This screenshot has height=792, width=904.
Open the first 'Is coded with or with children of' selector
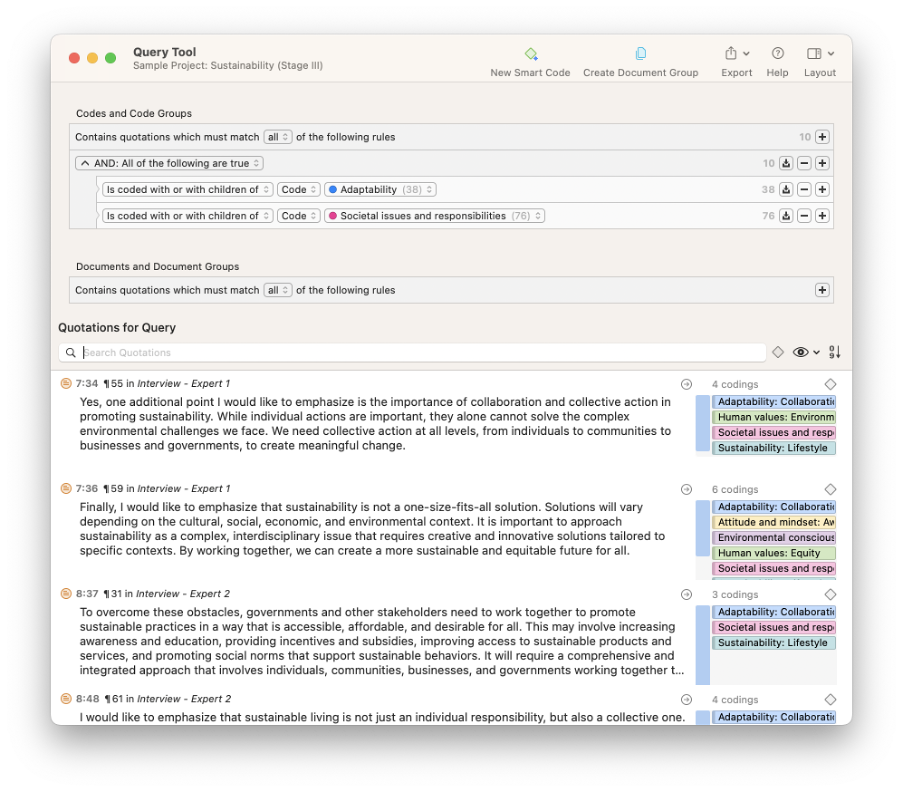(x=187, y=190)
